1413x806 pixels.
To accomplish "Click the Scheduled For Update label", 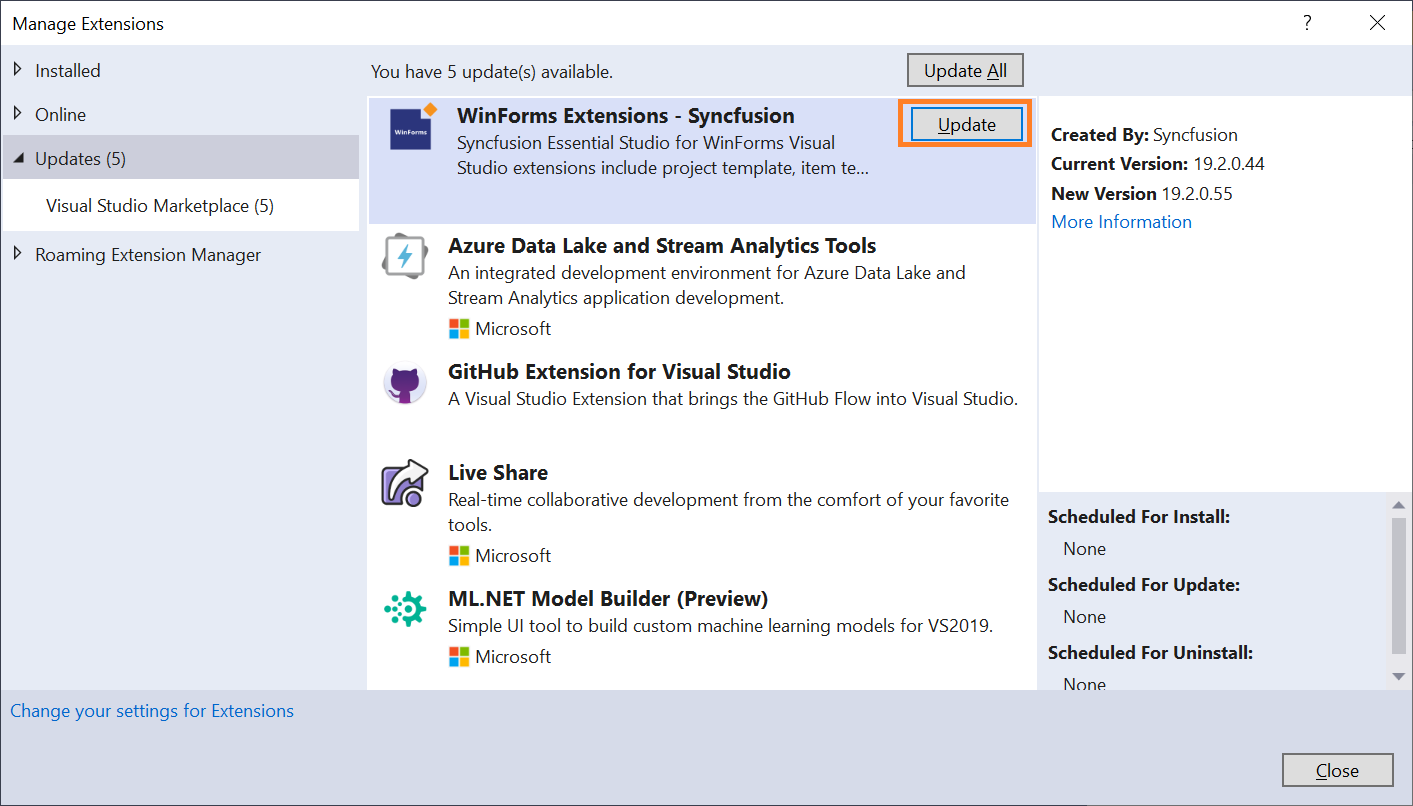I will pyautogui.click(x=1144, y=585).
